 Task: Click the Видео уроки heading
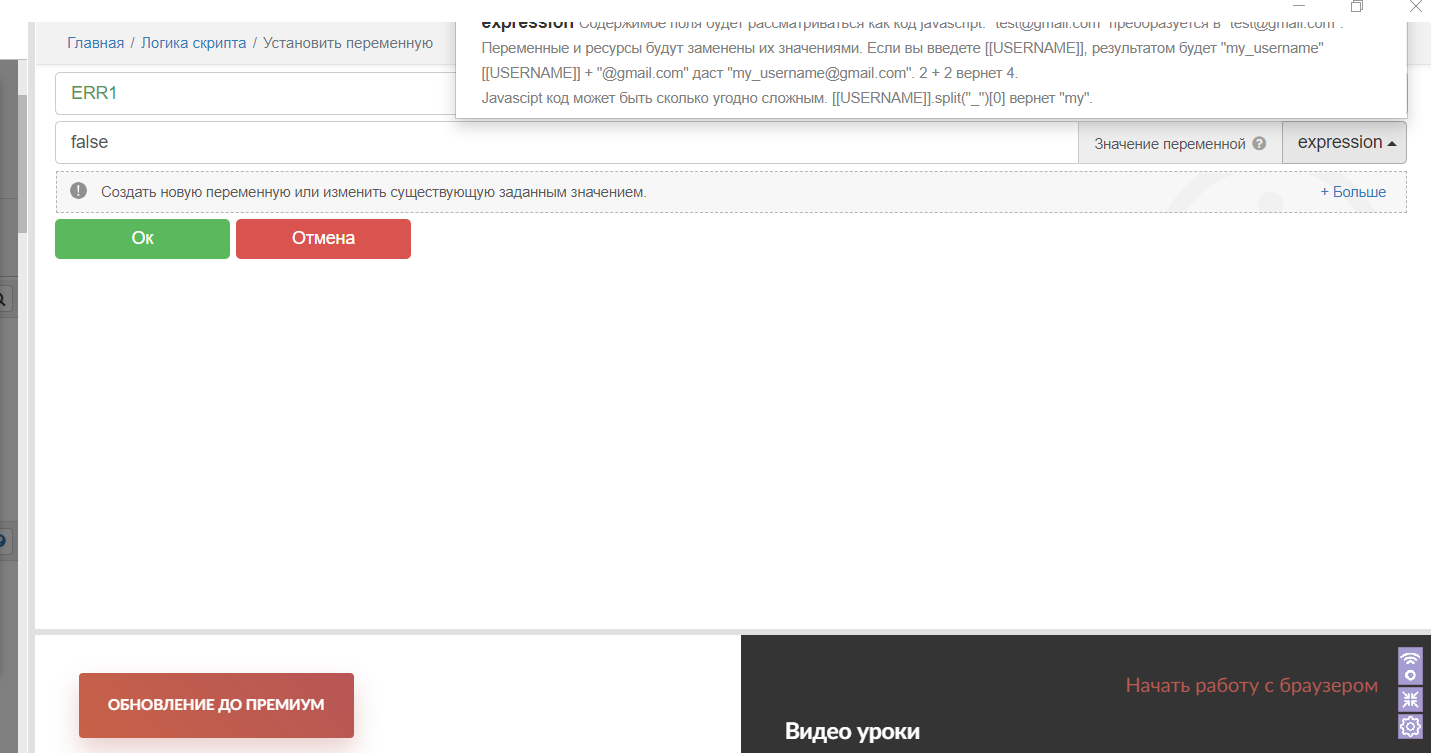[x=851, y=731]
